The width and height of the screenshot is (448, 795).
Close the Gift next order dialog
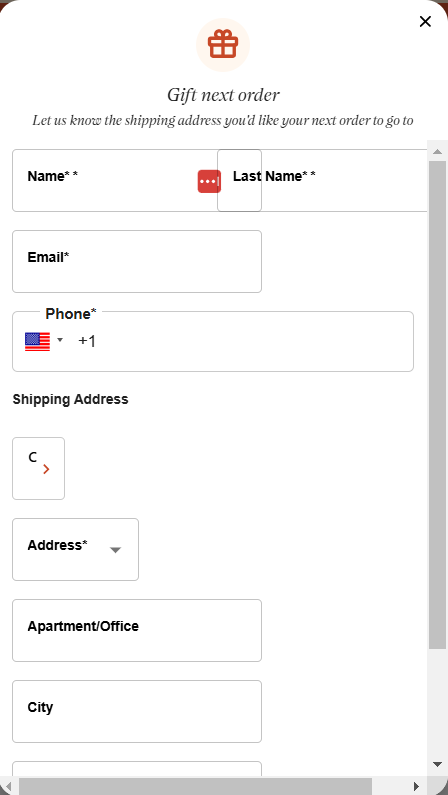point(425,21)
